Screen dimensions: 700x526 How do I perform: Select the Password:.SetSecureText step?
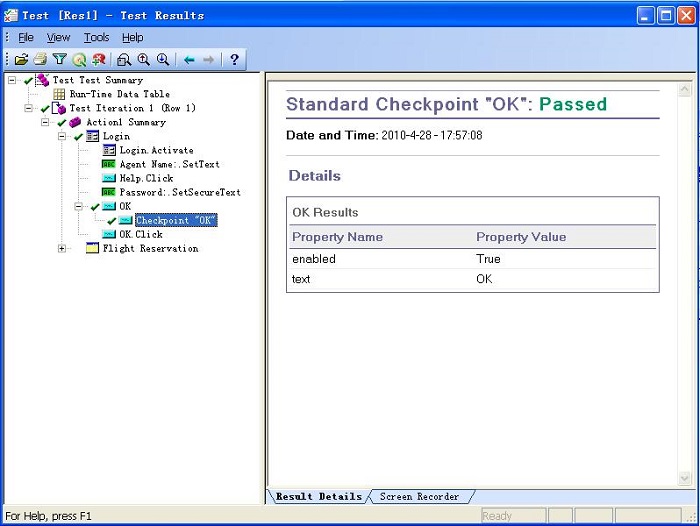coord(180,192)
